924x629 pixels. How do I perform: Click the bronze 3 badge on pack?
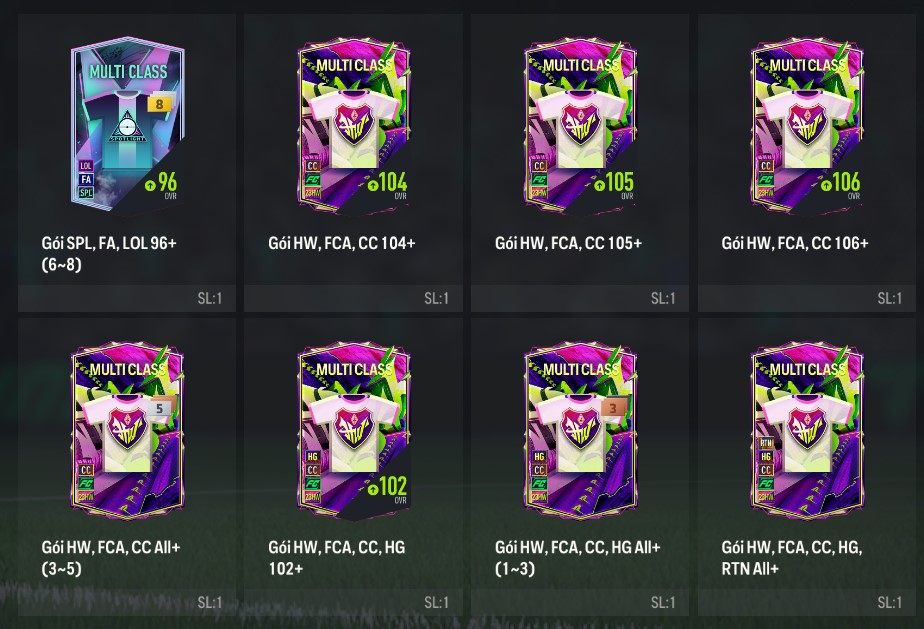click(613, 409)
